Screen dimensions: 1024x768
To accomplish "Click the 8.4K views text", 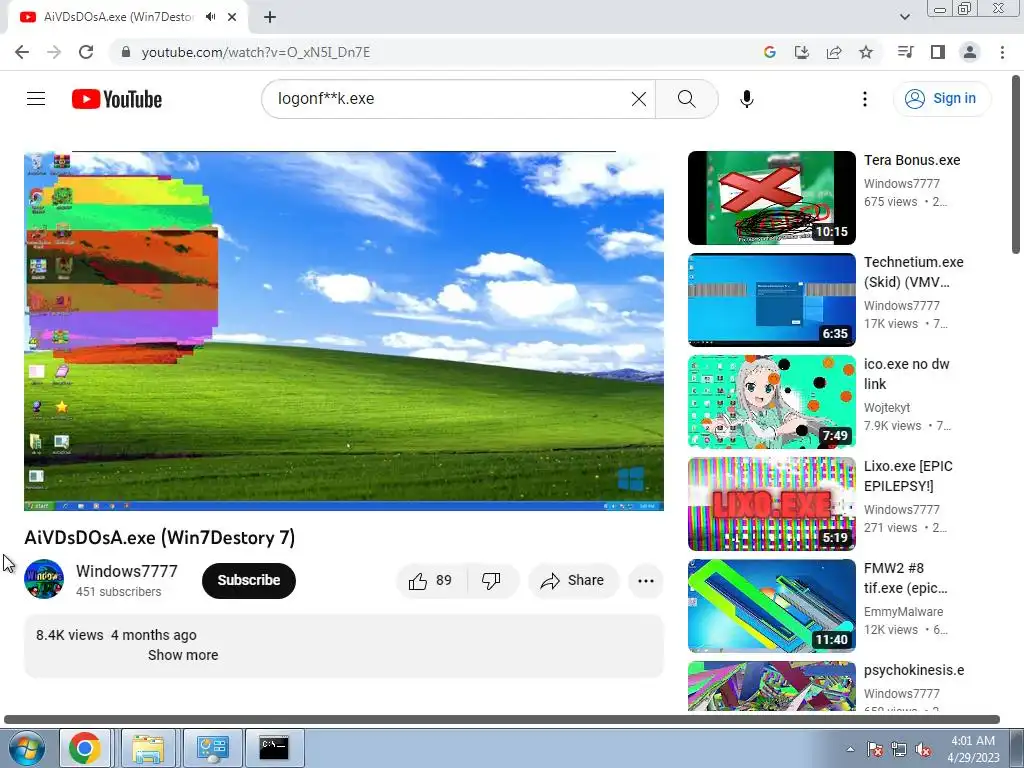I will [x=69, y=635].
